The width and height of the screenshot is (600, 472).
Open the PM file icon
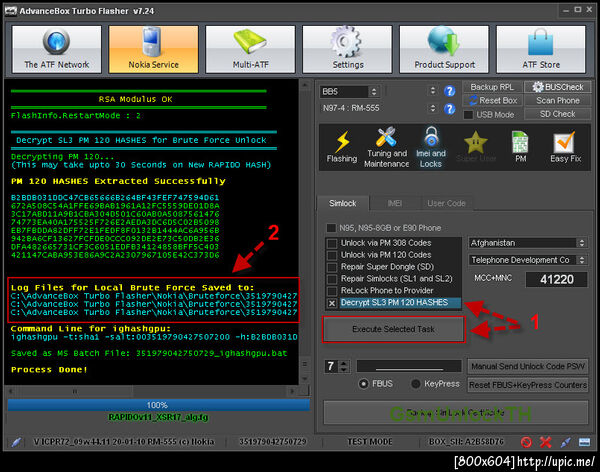pyautogui.click(x=520, y=147)
